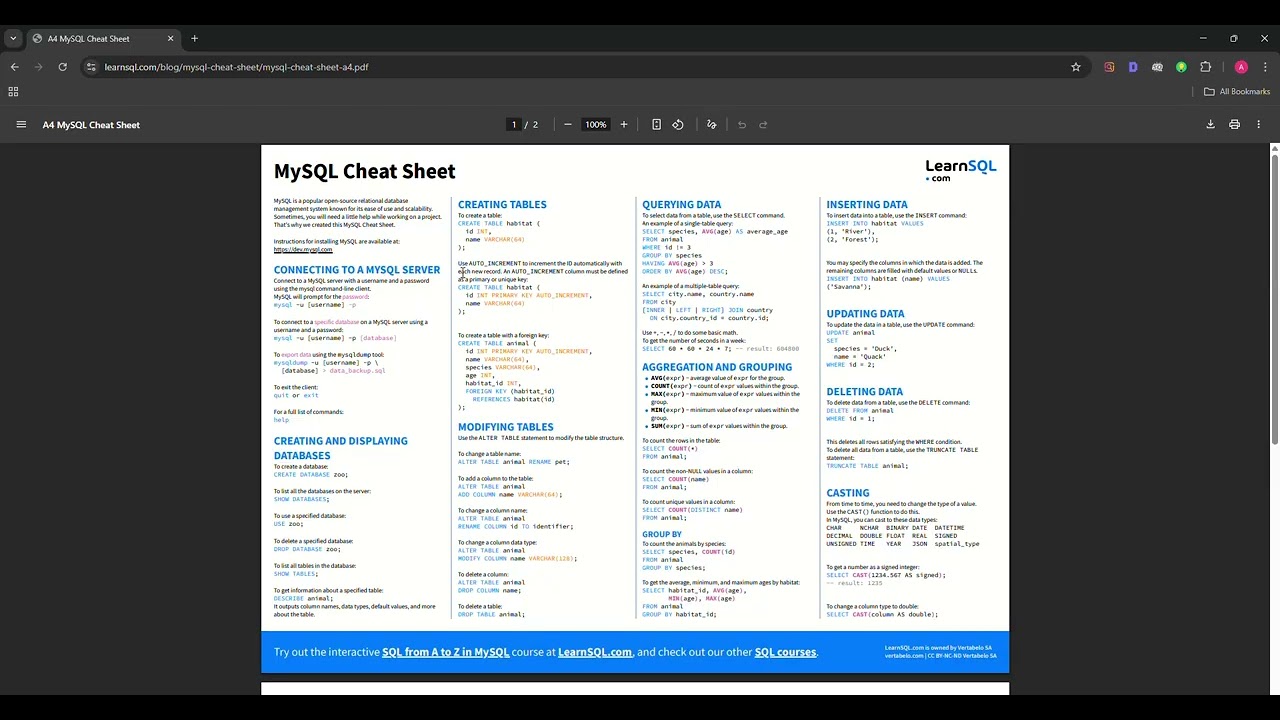Open the Chrome three-dot menu
1280x720 pixels.
click(x=1265, y=67)
